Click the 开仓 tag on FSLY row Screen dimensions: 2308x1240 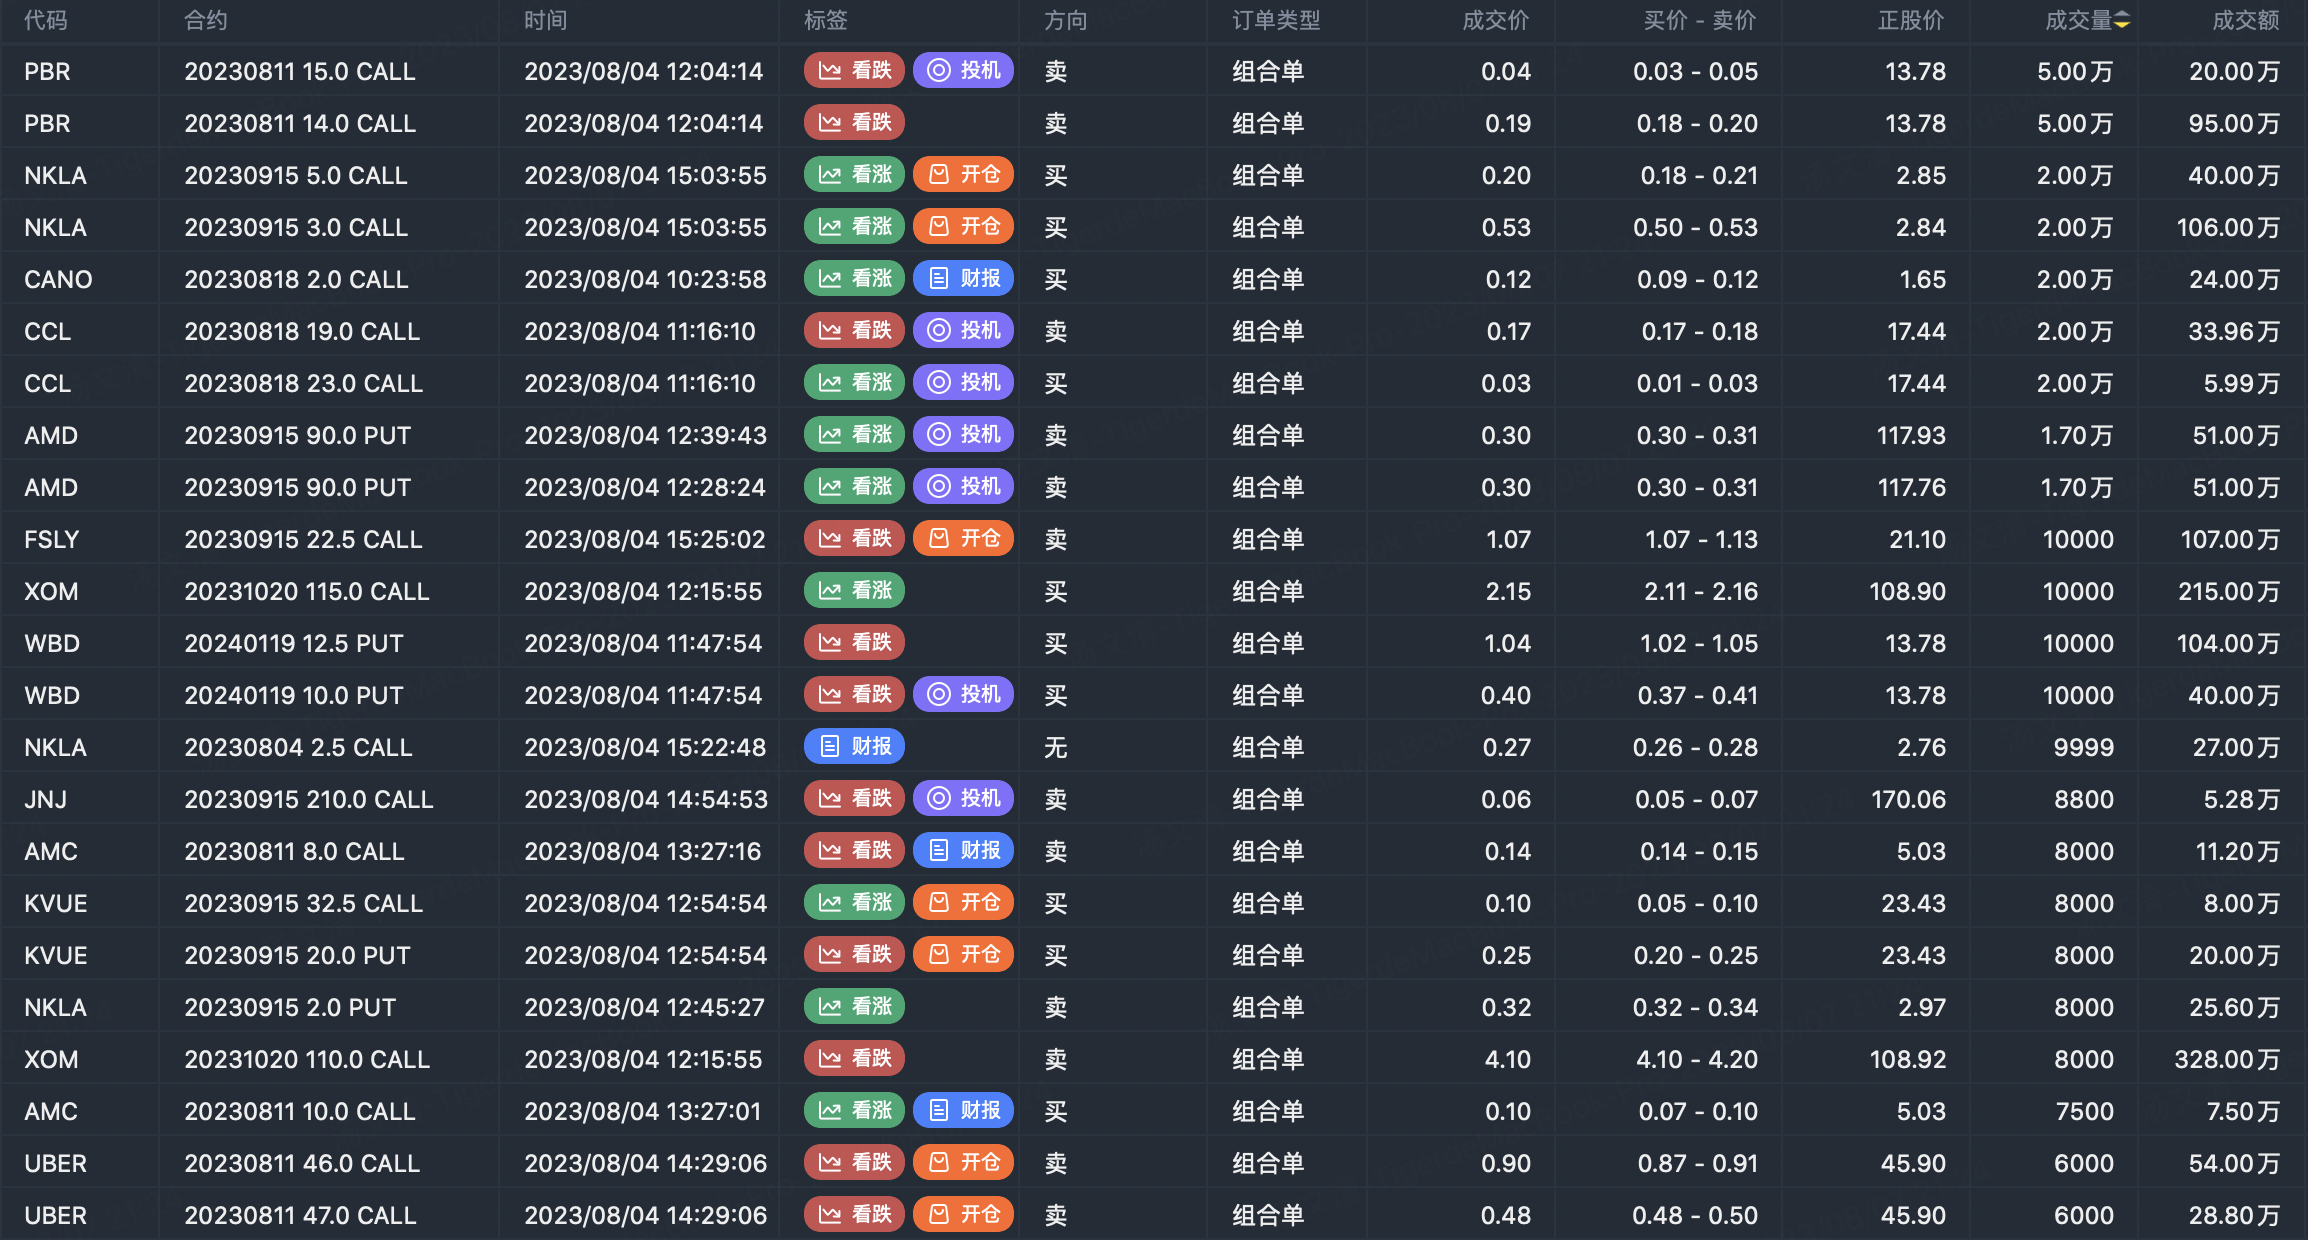point(963,539)
